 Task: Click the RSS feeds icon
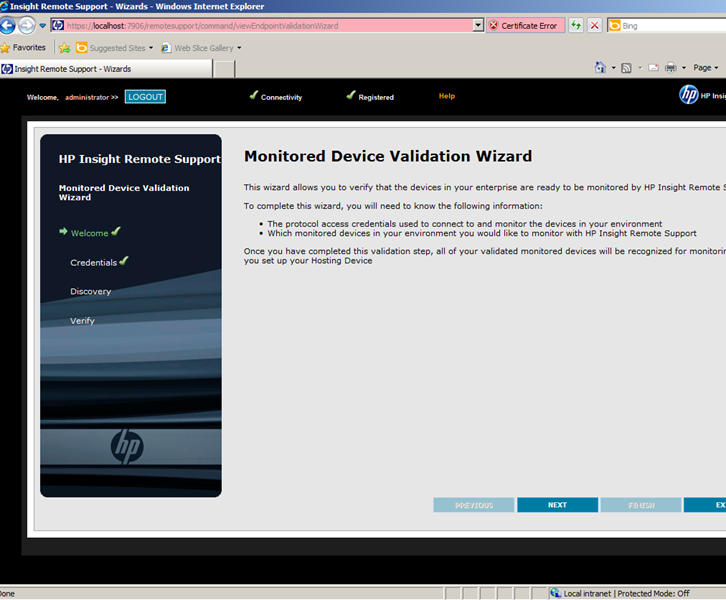(x=626, y=68)
